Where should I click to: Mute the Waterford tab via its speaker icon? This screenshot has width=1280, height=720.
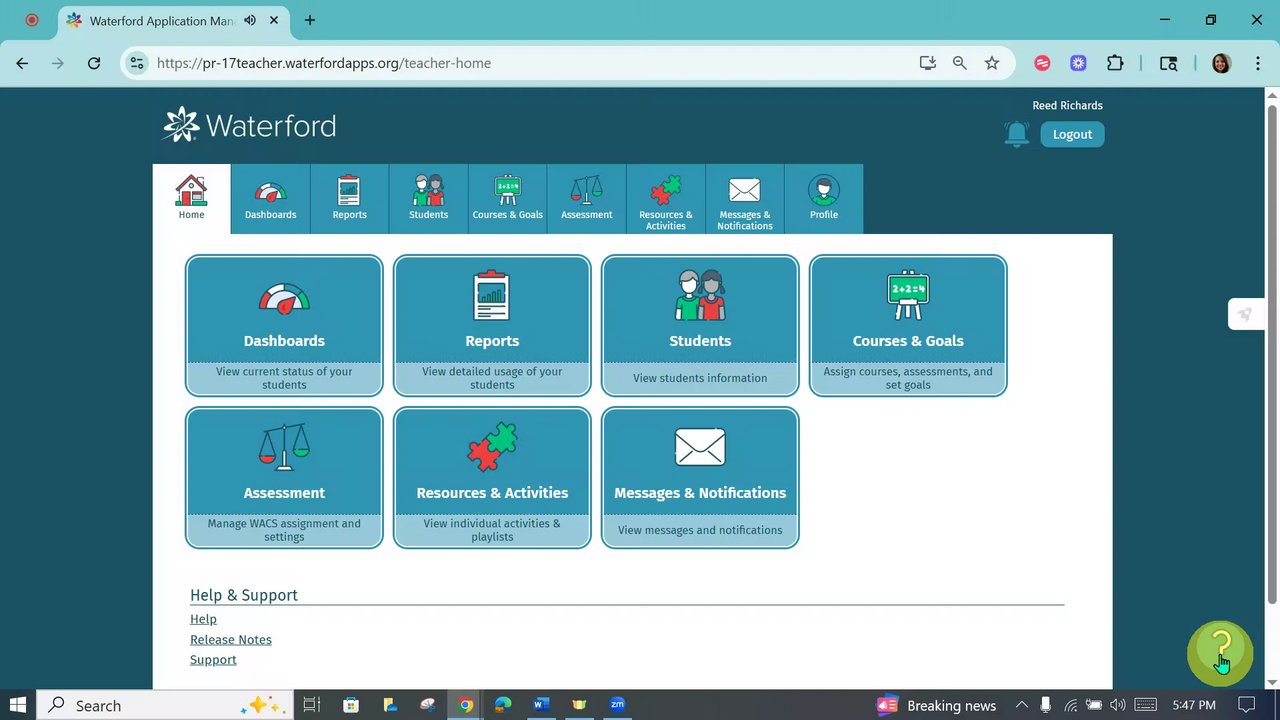click(x=249, y=20)
